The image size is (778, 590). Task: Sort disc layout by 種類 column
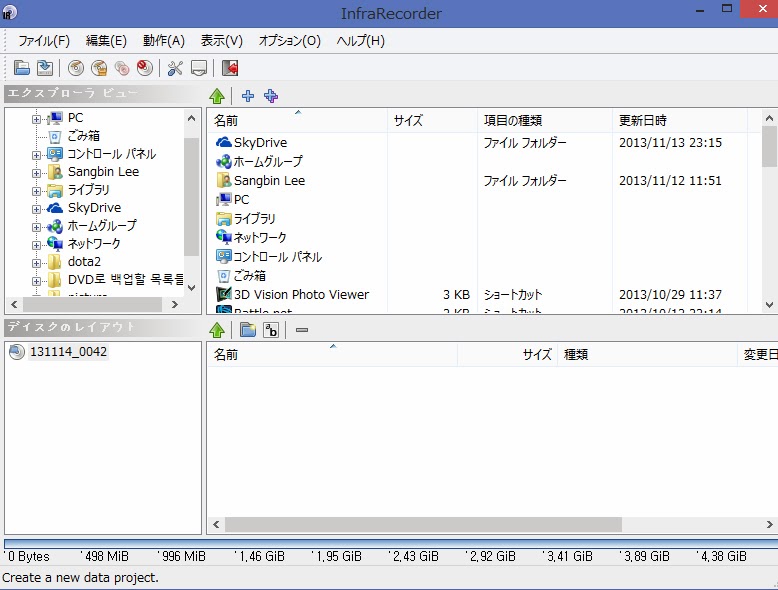point(648,355)
